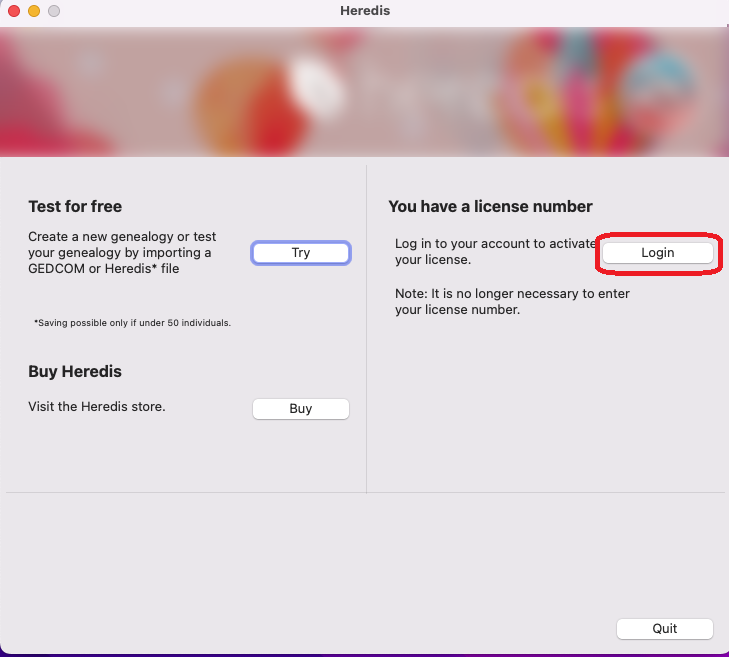
Task: Quit the Heredis application
Action: [664, 629]
